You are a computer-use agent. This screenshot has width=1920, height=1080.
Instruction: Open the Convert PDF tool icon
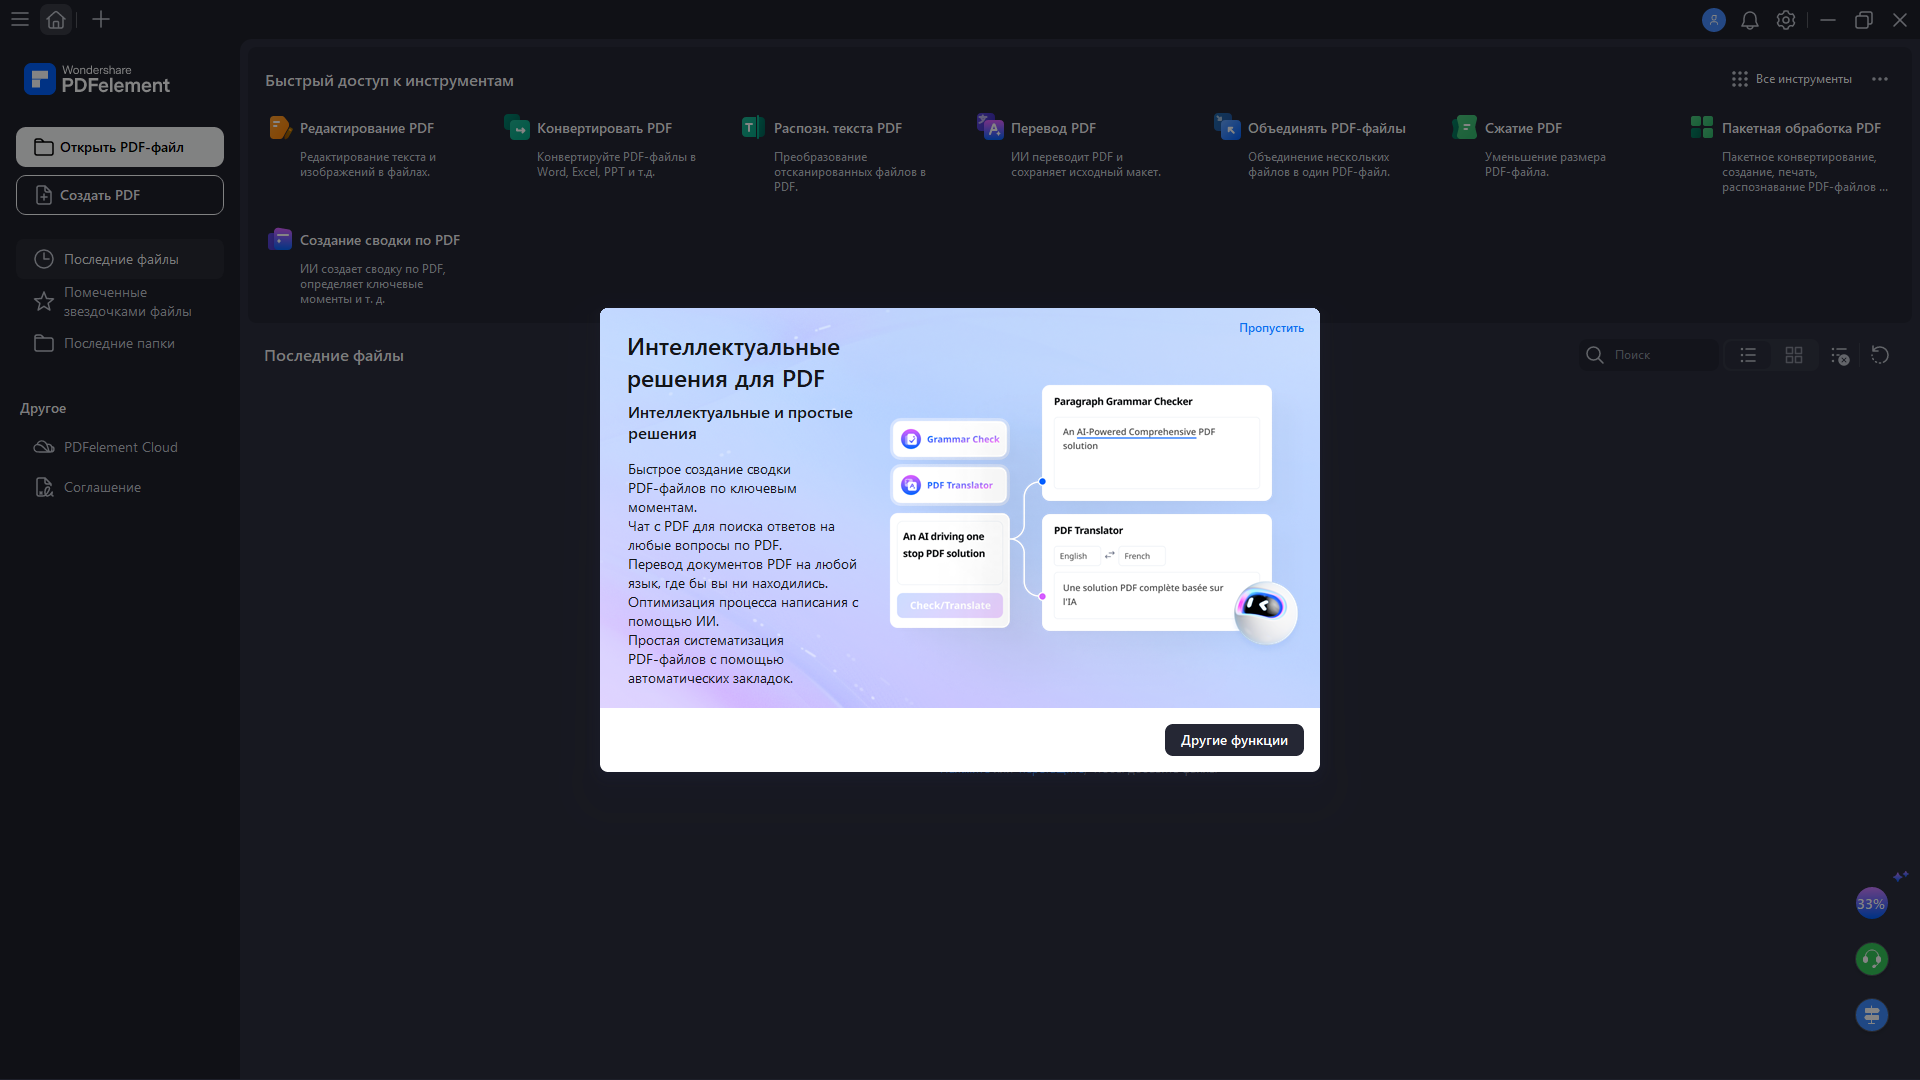pos(517,128)
